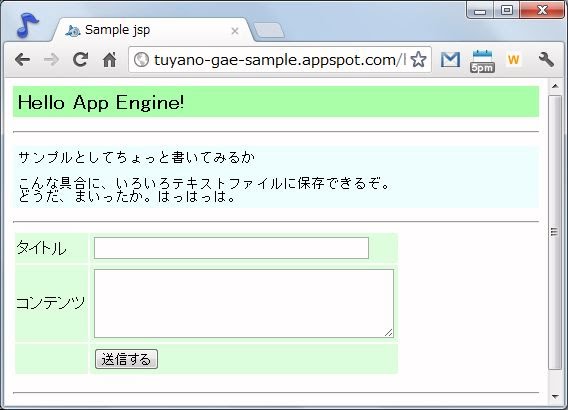Go back with the browser back arrow
This screenshot has height=410, width=568.
[22, 60]
